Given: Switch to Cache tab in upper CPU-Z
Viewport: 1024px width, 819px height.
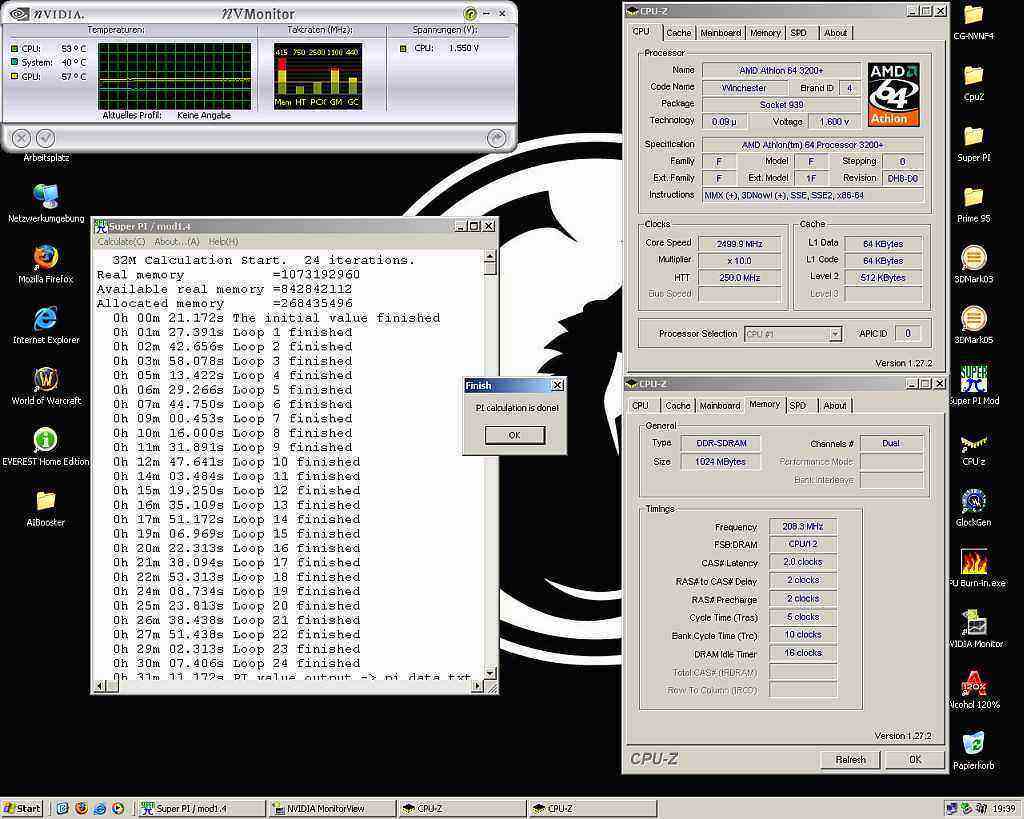Looking at the screenshot, I should coord(678,33).
